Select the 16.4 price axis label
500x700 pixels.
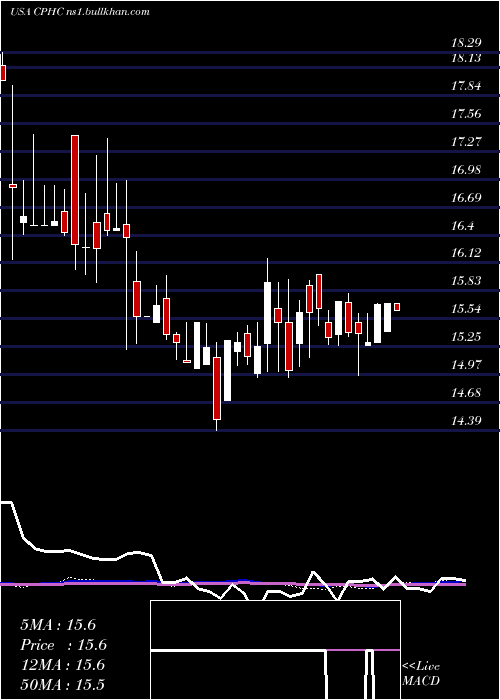click(x=462, y=225)
